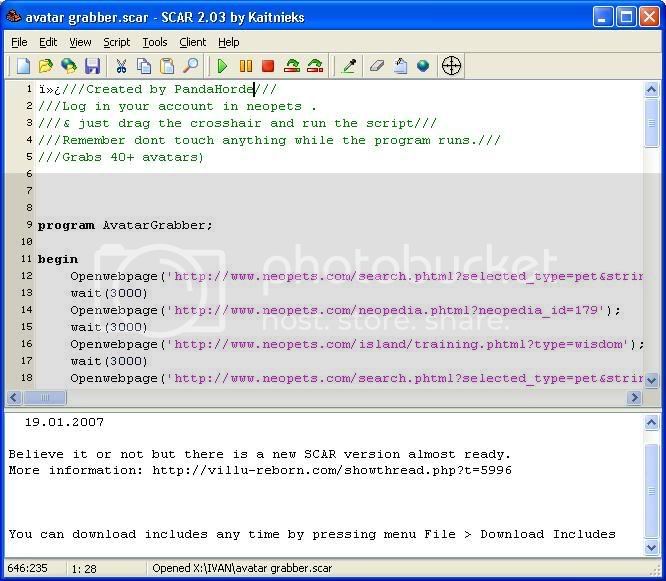Open the File menu
This screenshot has height=581, width=666.
click(20, 42)
